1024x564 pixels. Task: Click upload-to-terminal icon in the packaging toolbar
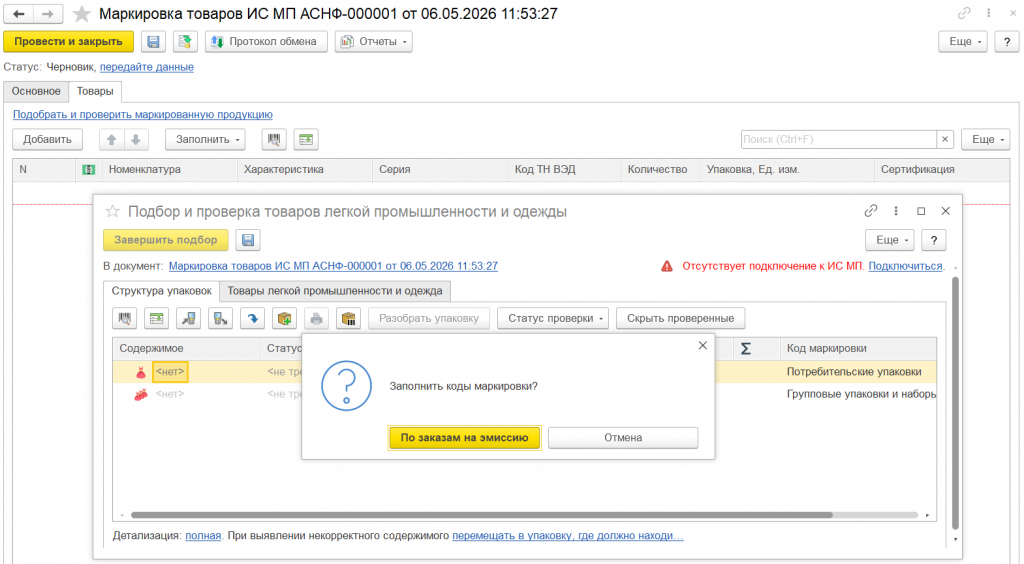tap(221, 319)
